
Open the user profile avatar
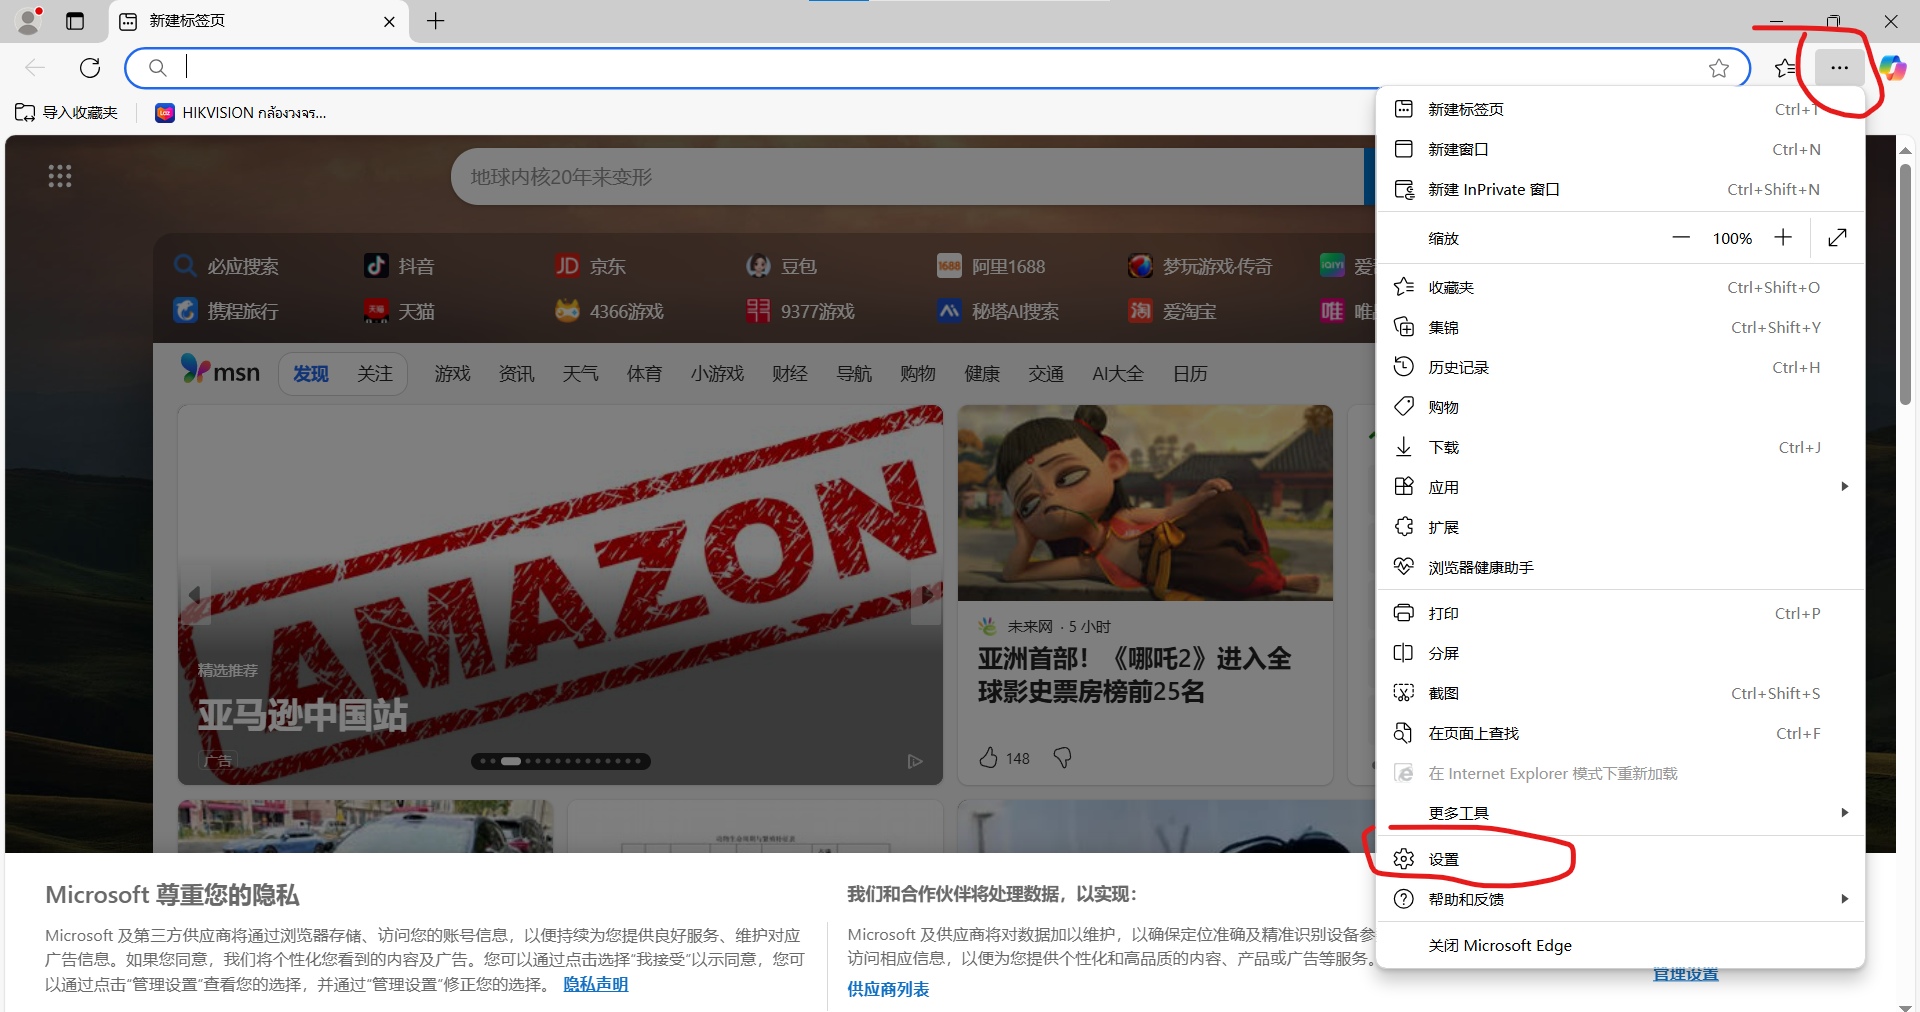(29, 21)
